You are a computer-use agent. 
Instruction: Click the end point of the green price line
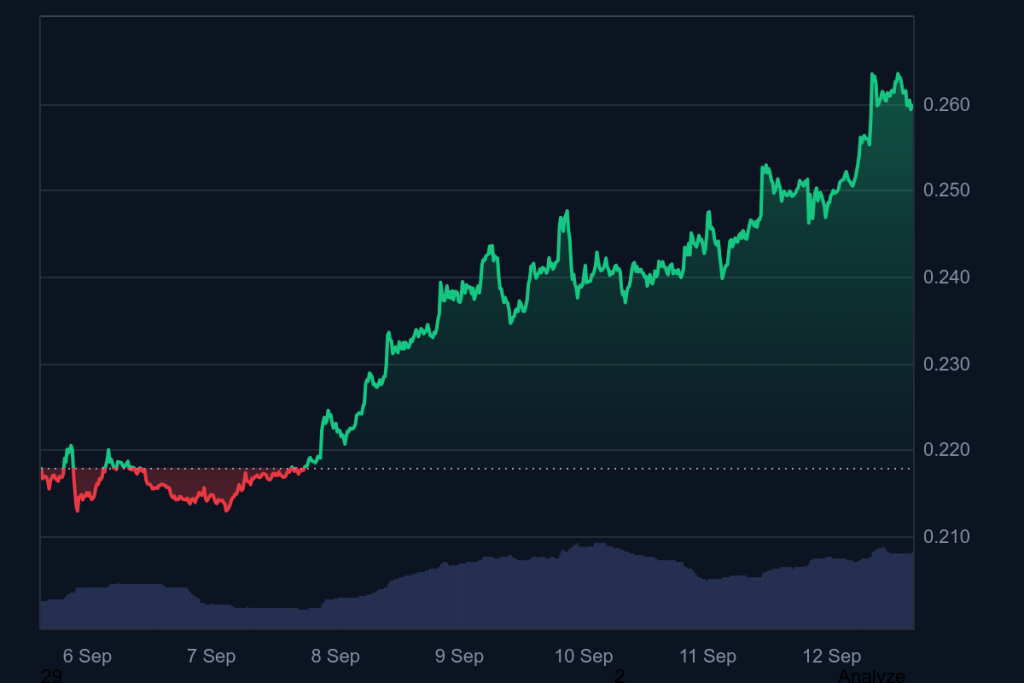[x=911, y=107]
